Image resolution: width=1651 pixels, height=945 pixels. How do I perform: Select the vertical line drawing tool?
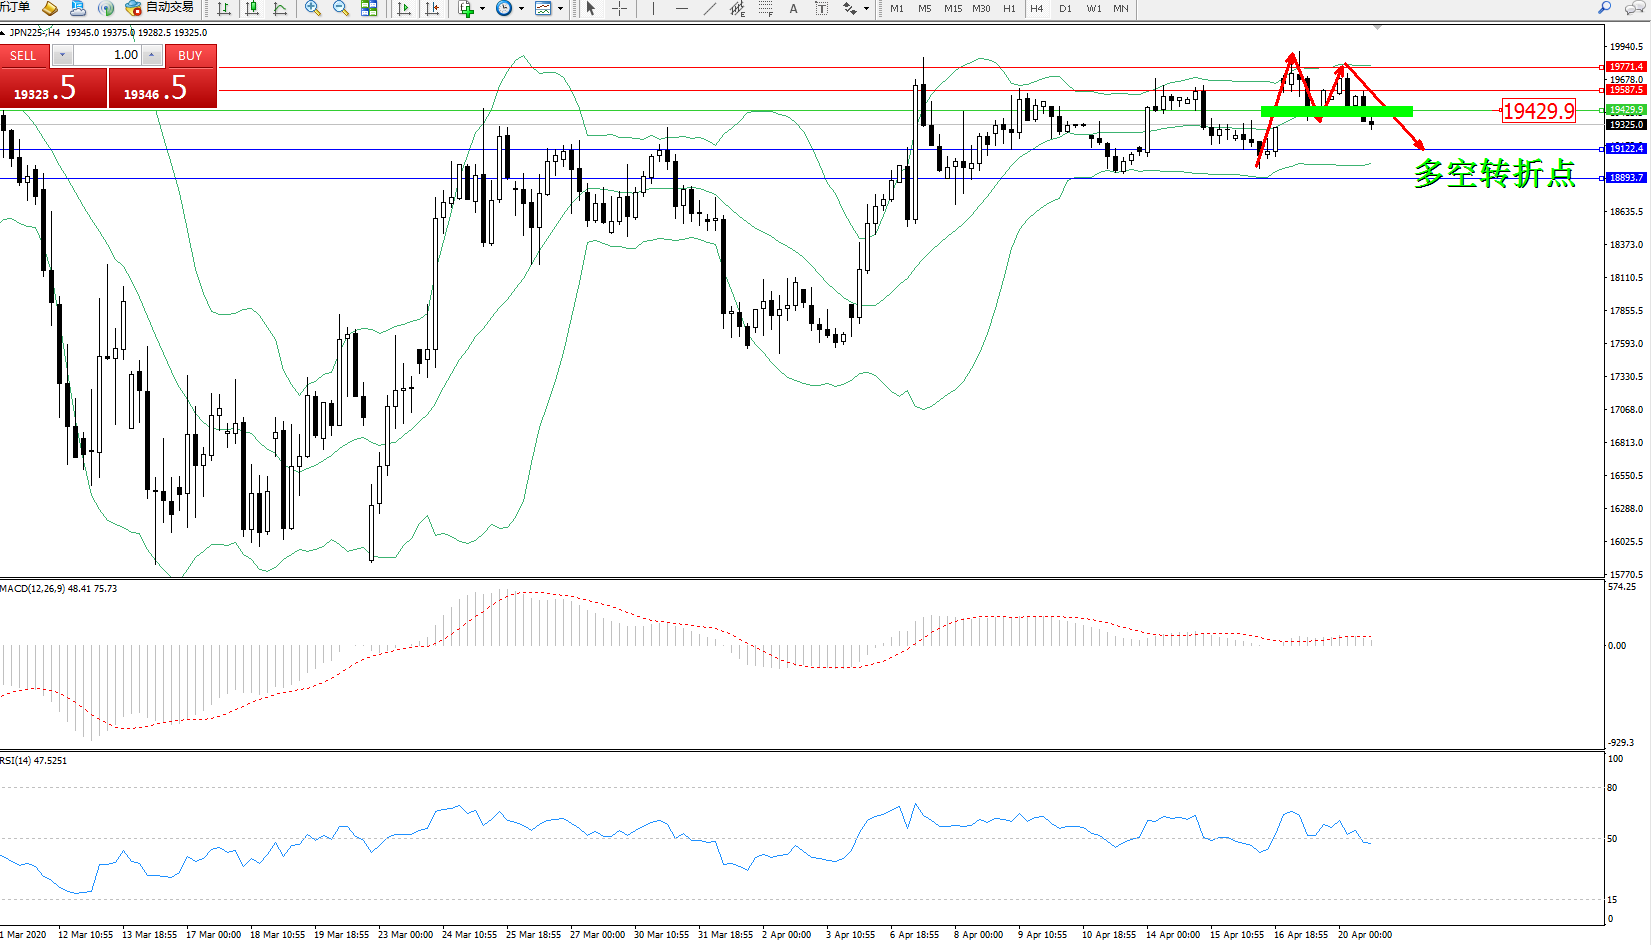click(653, 9)
